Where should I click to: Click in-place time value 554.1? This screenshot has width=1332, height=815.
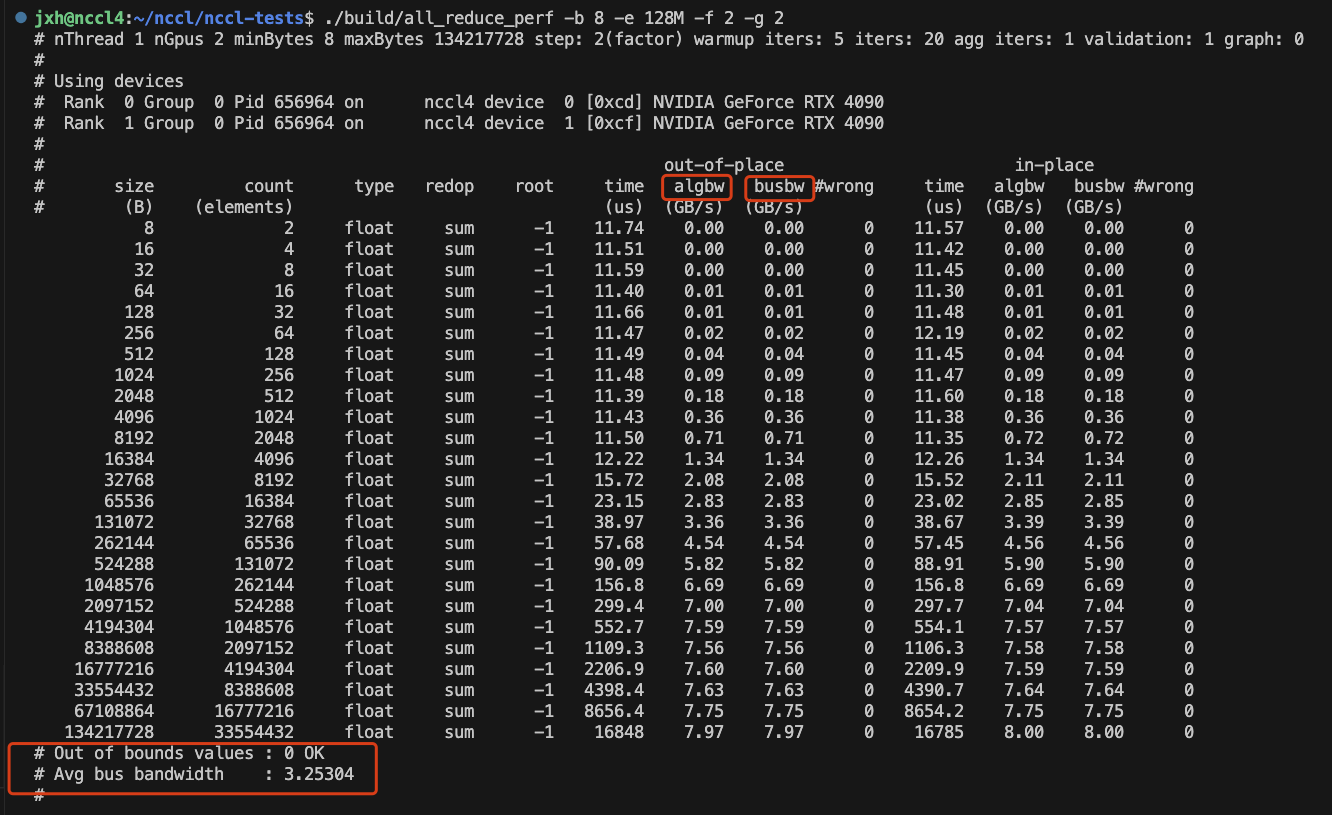pyautogui.click(x=939, y=627)
